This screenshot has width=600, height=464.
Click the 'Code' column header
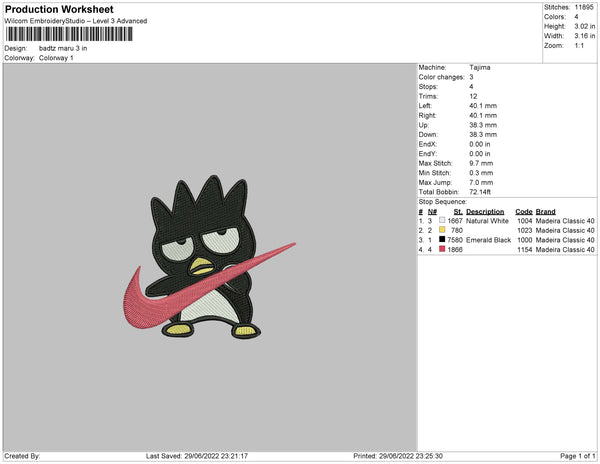click(x=524, y=212)
